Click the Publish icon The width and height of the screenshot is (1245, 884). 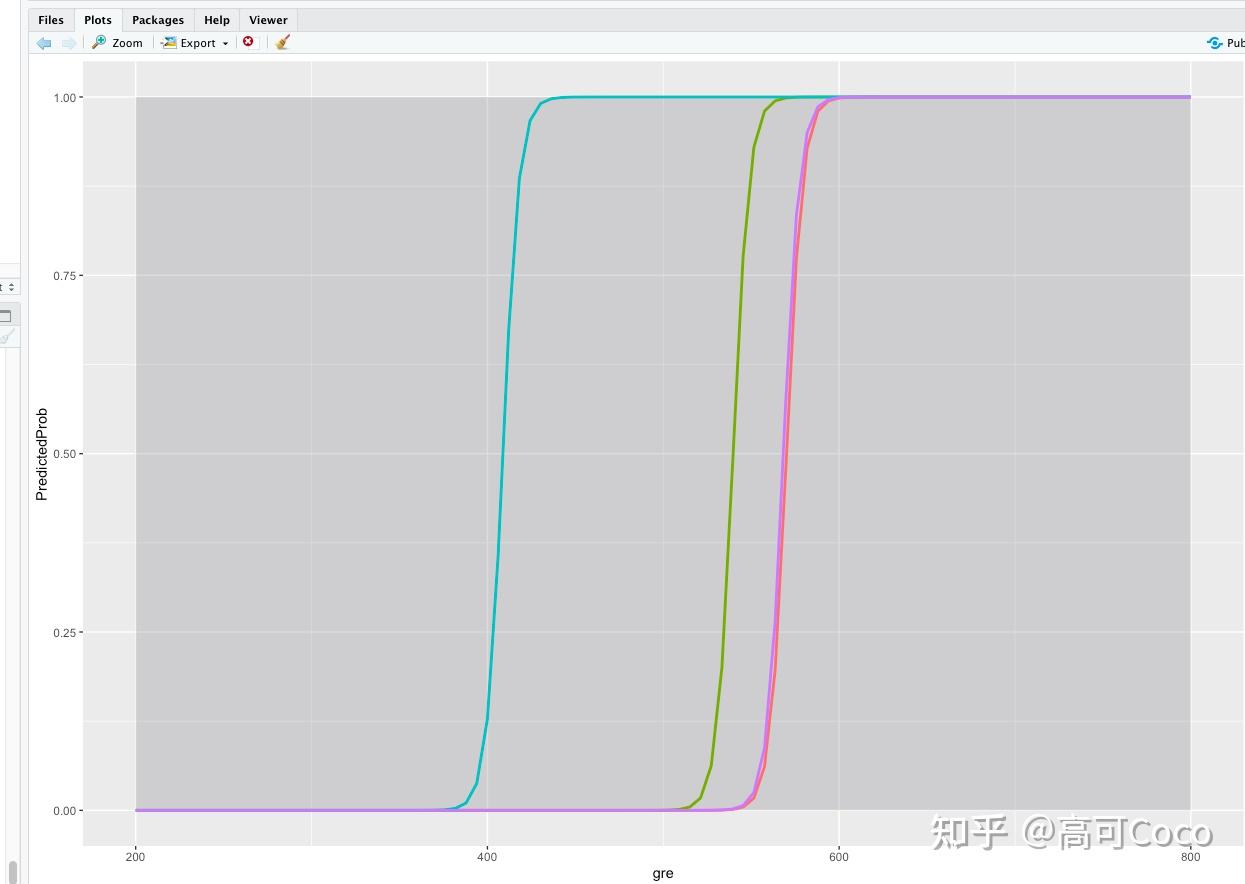(x=1225, y=43)
